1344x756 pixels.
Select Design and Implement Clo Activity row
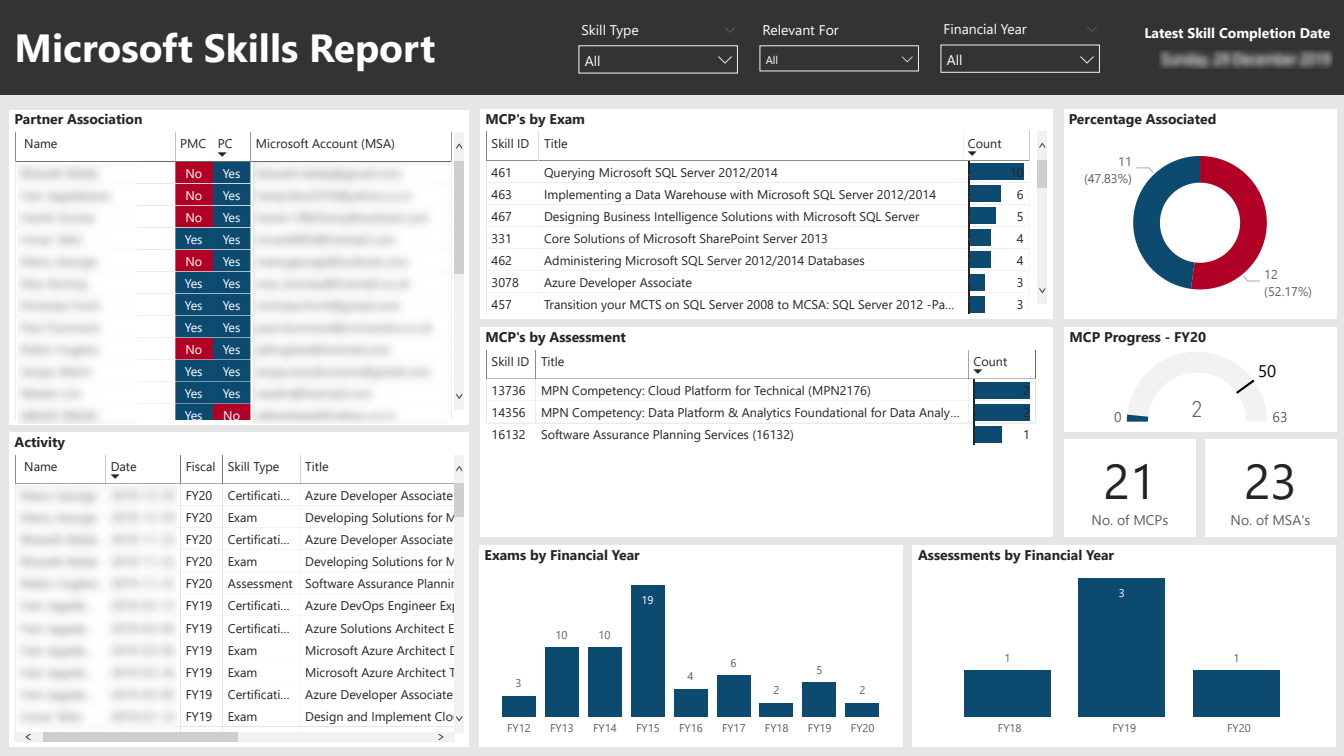pos(236,716)
